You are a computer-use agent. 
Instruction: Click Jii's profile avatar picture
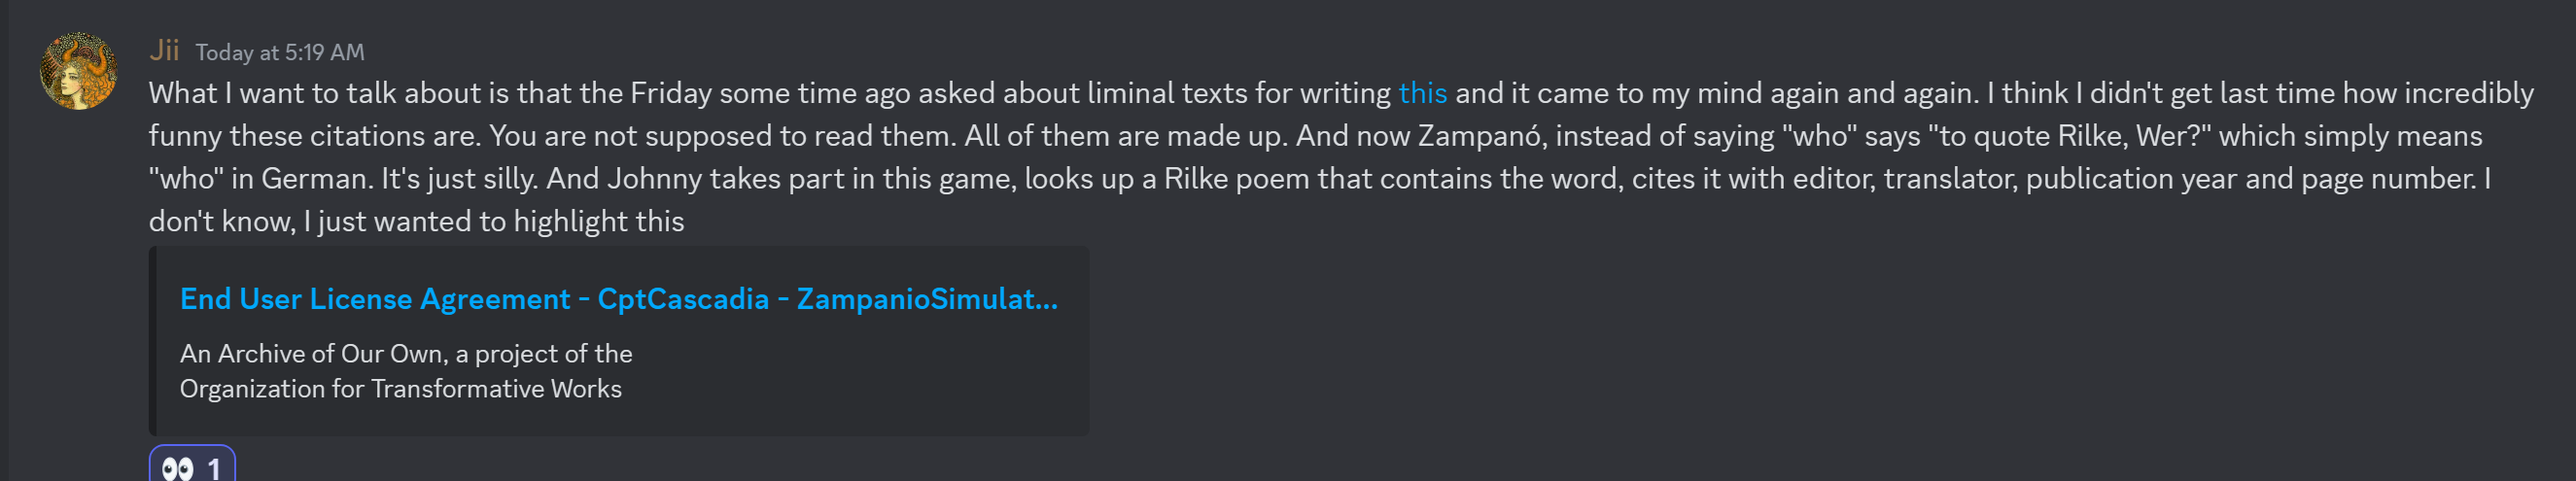[x=78, y=71]
